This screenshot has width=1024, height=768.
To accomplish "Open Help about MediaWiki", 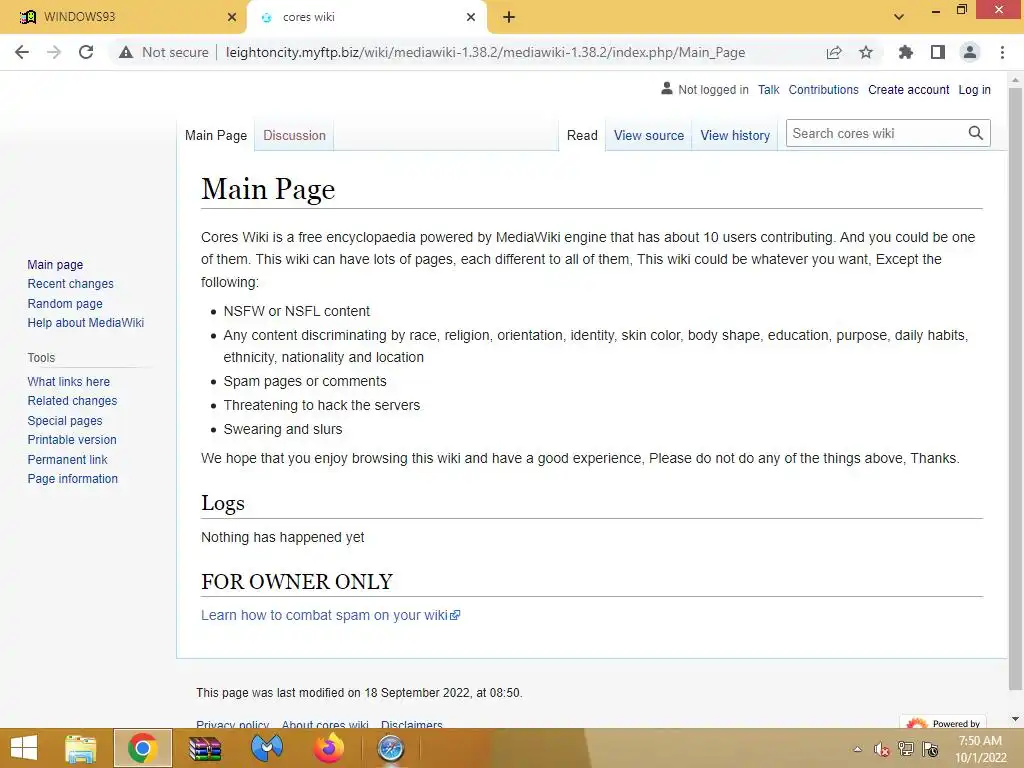I will tap(86, 323).
